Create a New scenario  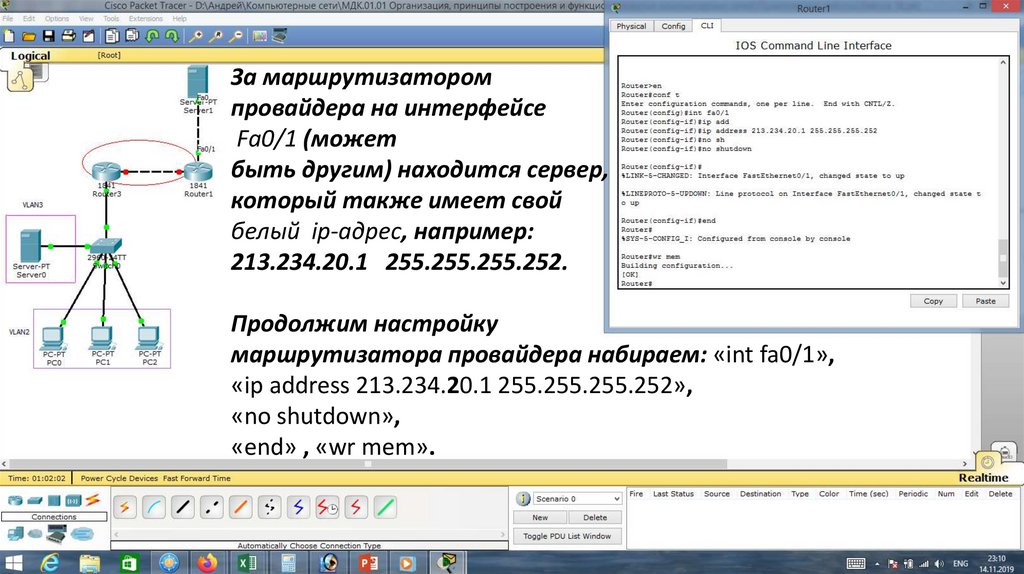[540, 517]
